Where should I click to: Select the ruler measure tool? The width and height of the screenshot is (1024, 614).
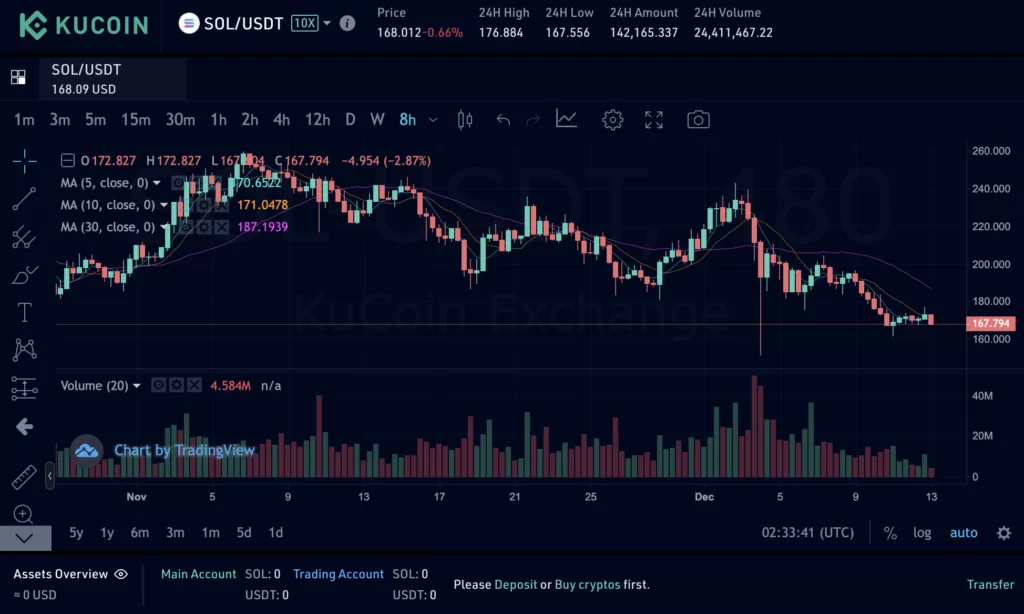coord(24,477)
